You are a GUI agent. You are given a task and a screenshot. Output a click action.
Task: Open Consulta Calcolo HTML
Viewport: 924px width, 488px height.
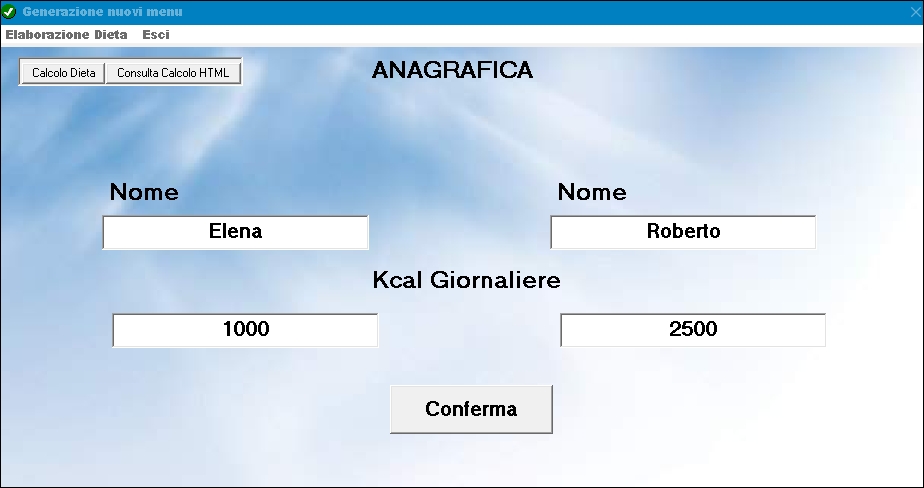point(173,73)
